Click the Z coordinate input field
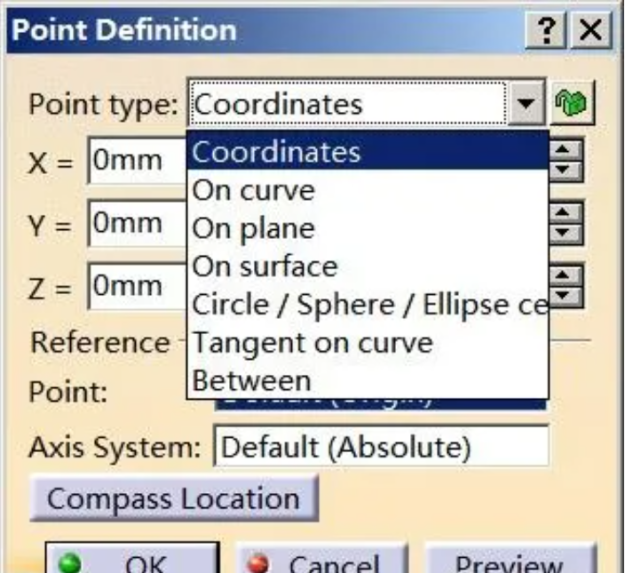This screenshot has width=625, height=573. coord(137,287)
